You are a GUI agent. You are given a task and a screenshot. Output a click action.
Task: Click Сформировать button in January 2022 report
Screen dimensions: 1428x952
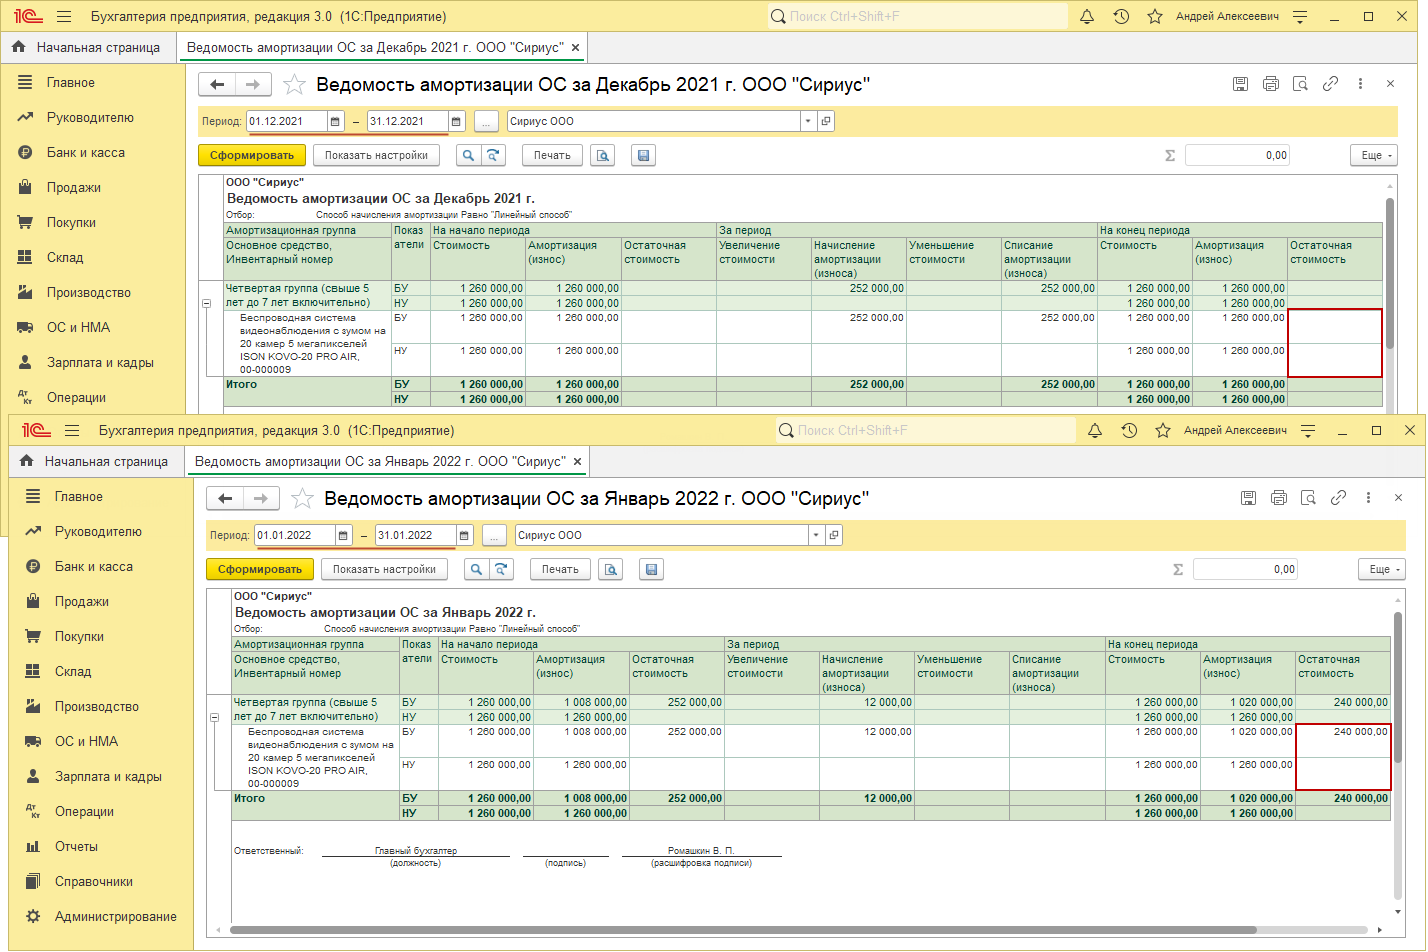pos(260,569)
